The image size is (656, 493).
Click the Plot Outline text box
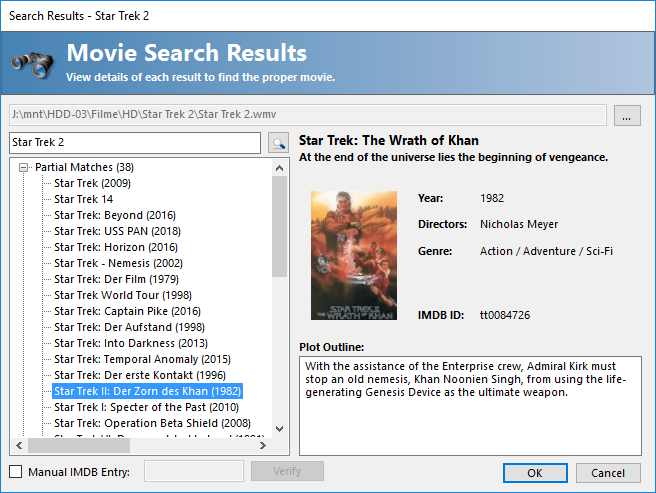470,406
